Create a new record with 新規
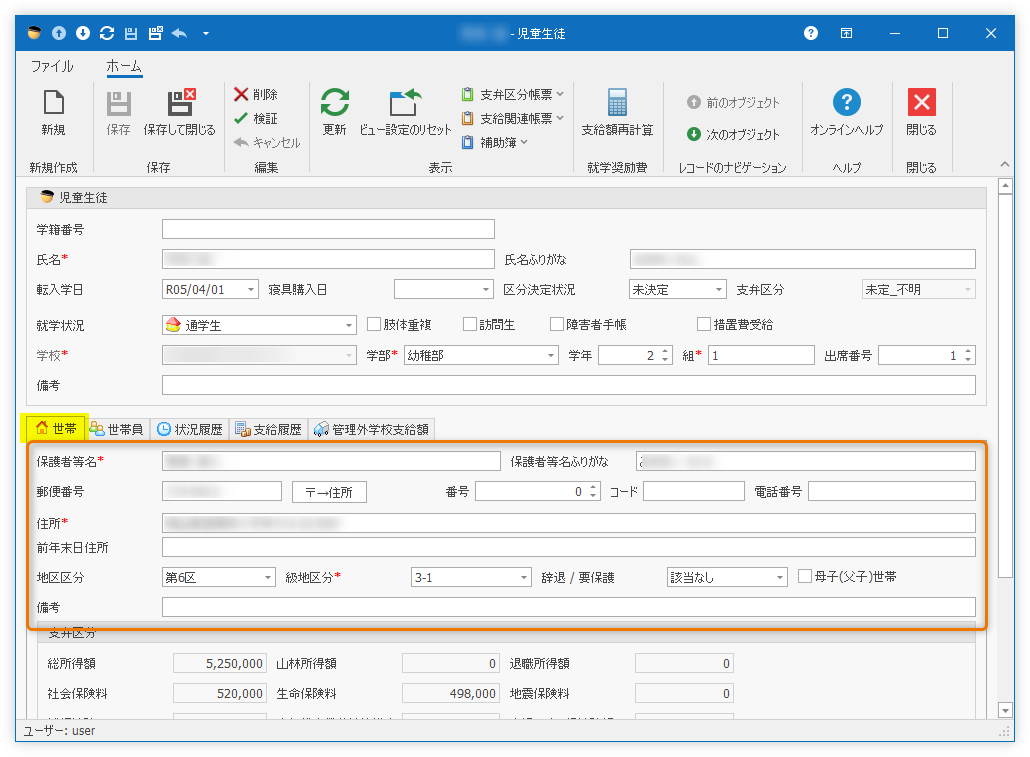Image resolution: width=1030 pixels, height=757 pixels. coord(53,112)
